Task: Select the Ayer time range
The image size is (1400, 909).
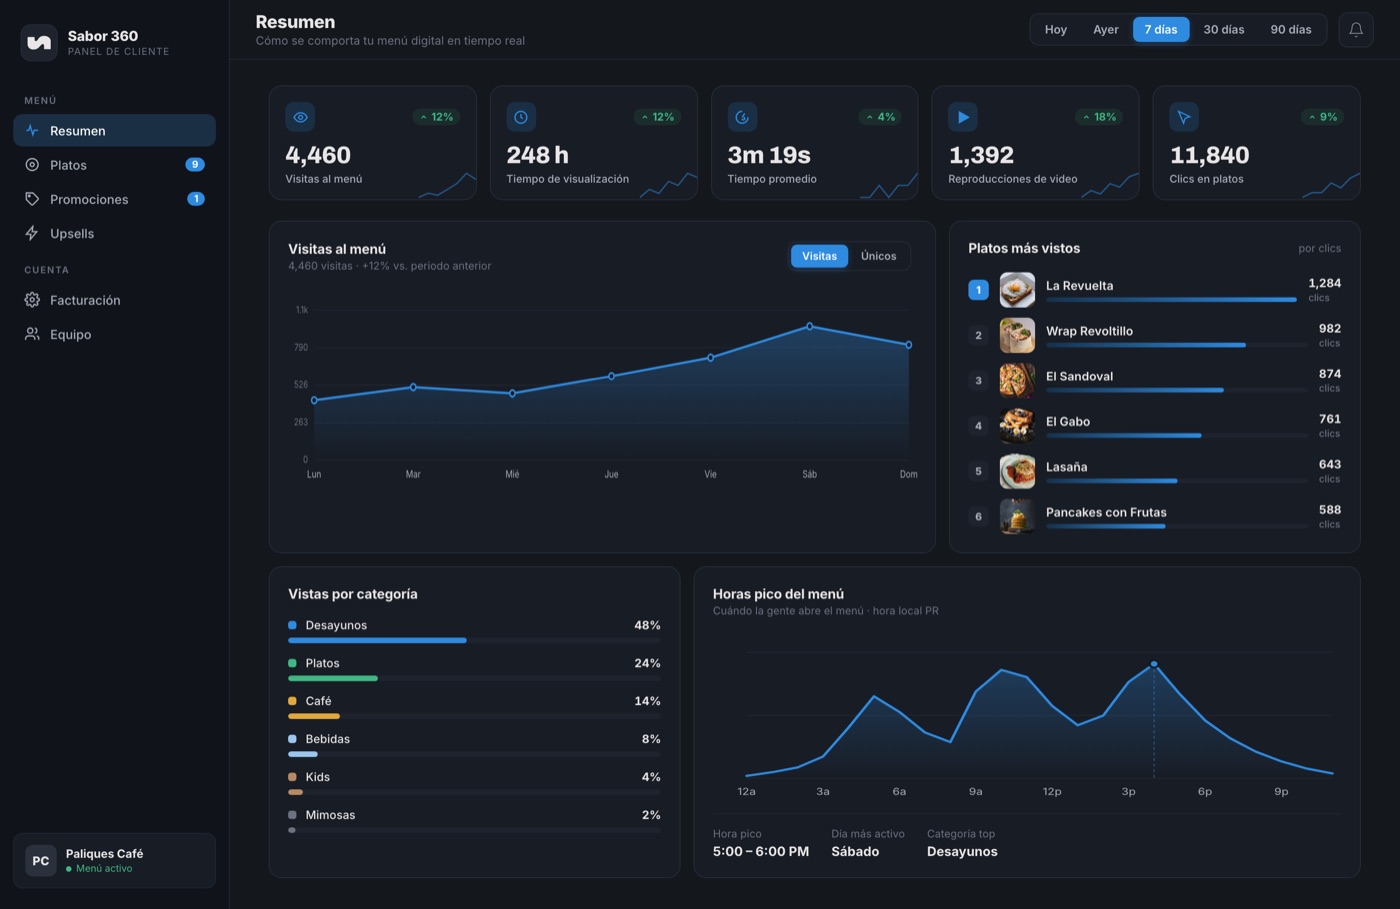Action: [x=1106, y=29]
